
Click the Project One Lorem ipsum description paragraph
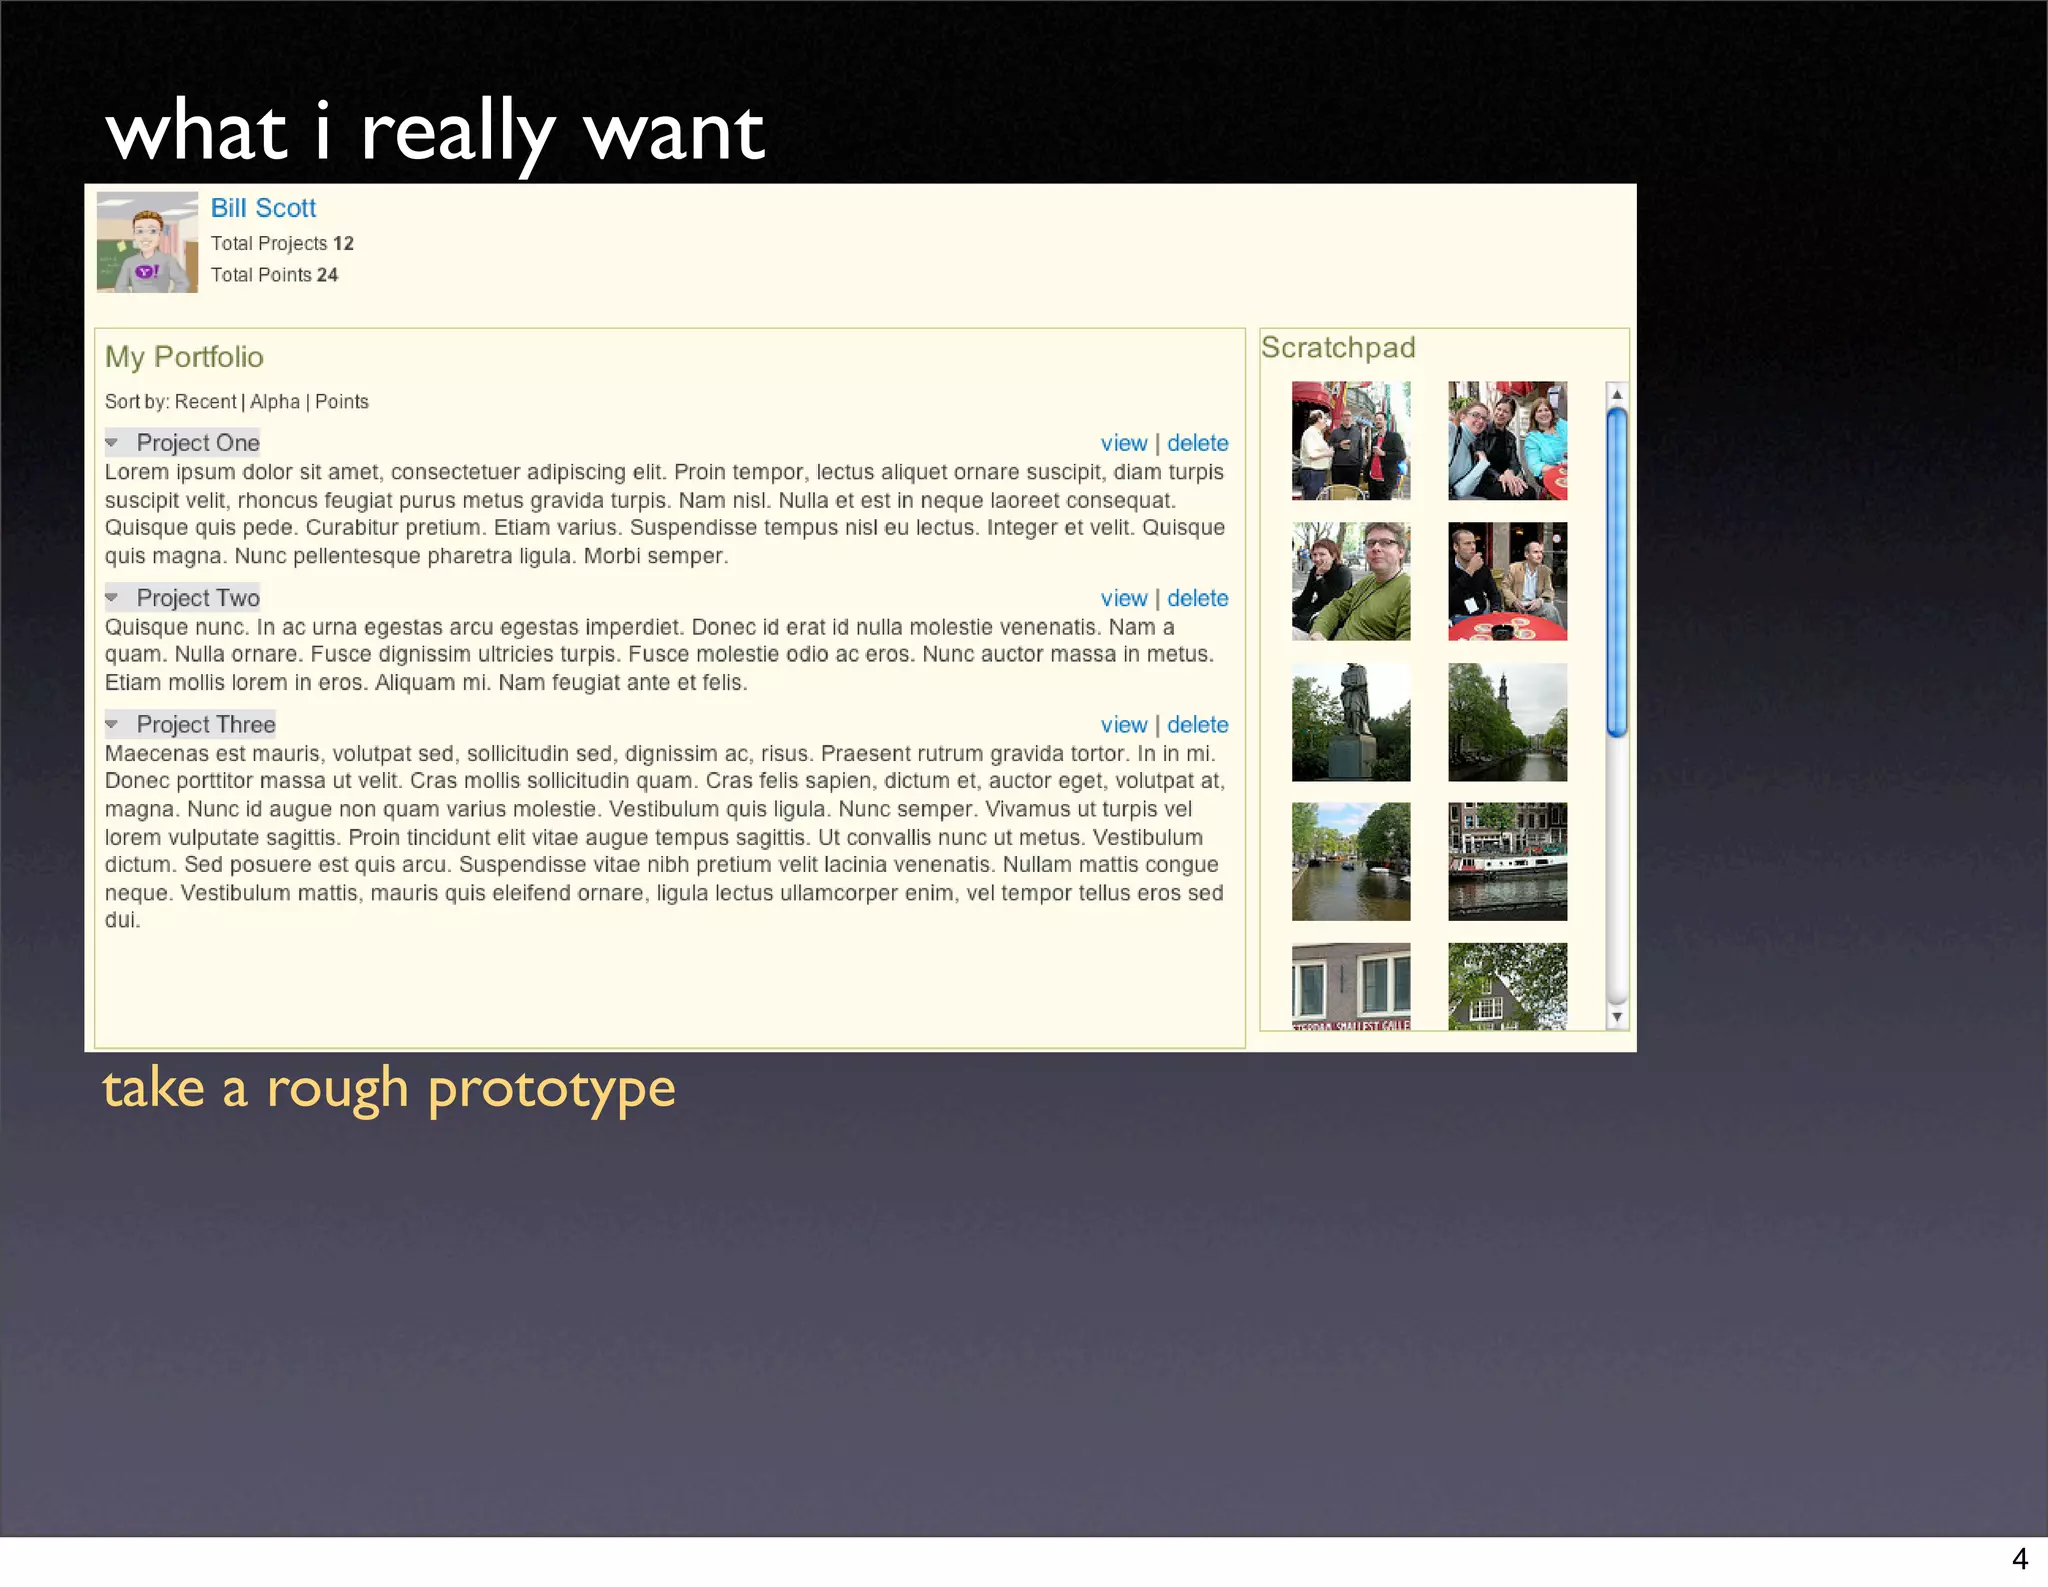(x=665, y=514)
